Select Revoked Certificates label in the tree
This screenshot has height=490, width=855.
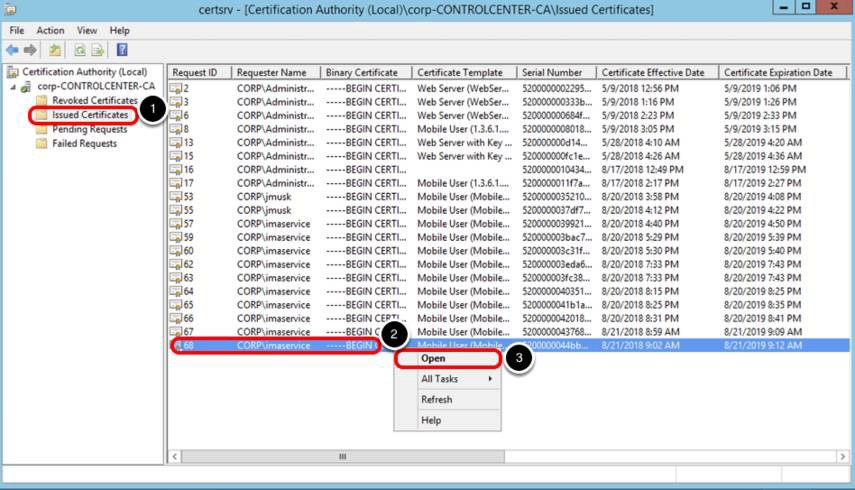(x=94, y=100)
